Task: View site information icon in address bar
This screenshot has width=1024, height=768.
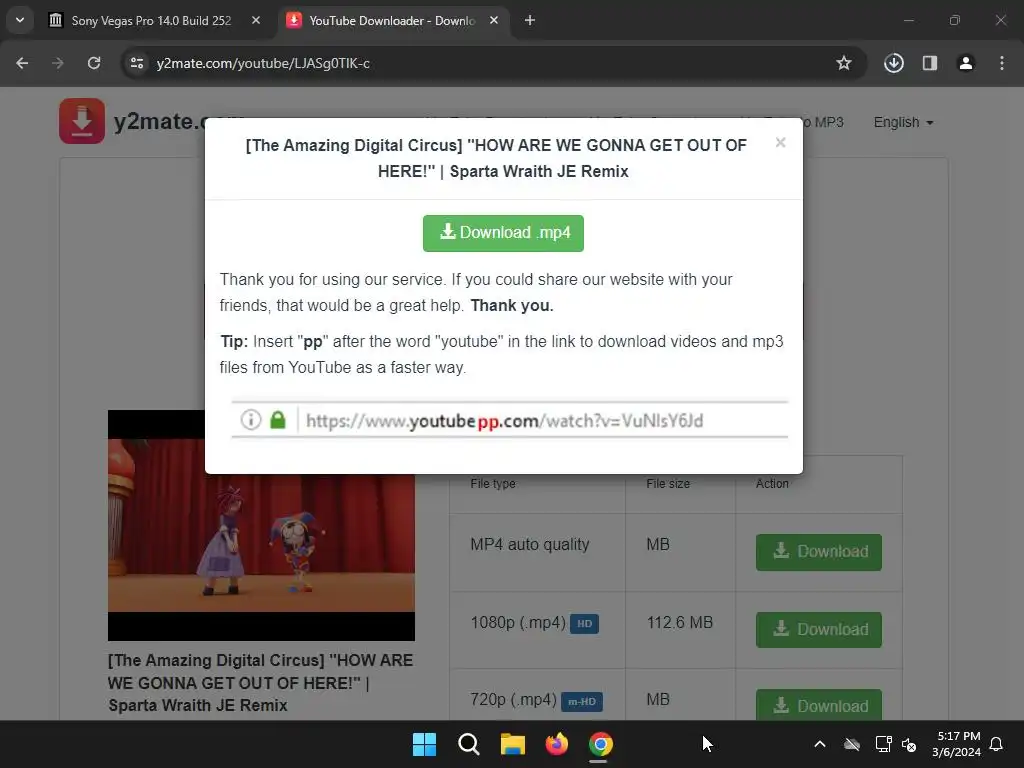Action: click(137, 63)
